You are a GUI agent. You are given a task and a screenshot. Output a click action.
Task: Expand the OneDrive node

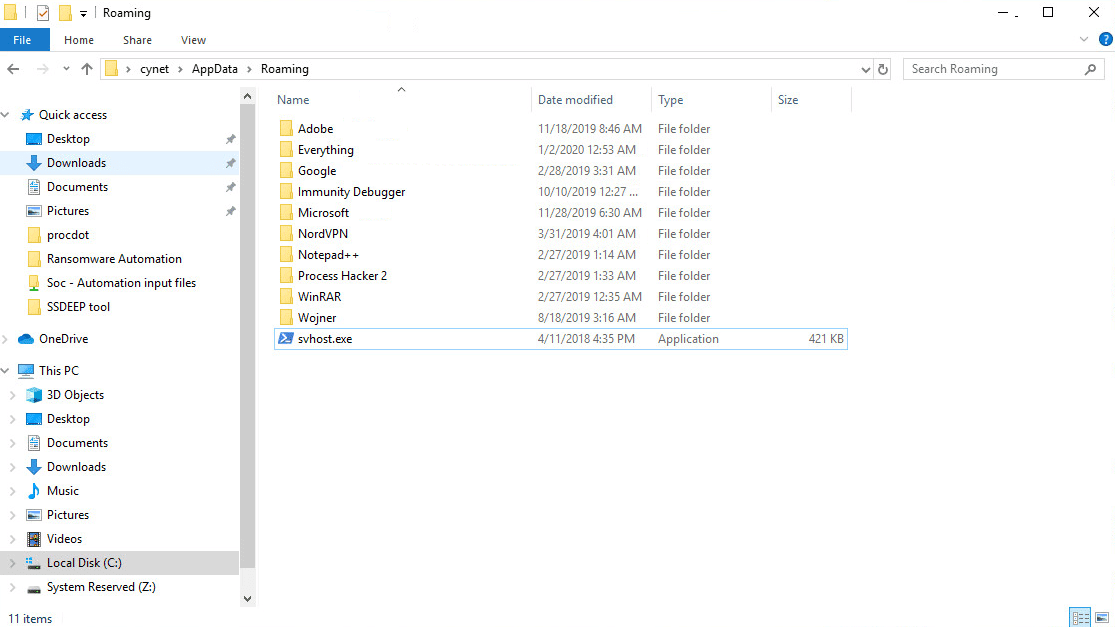coord(6,339)
